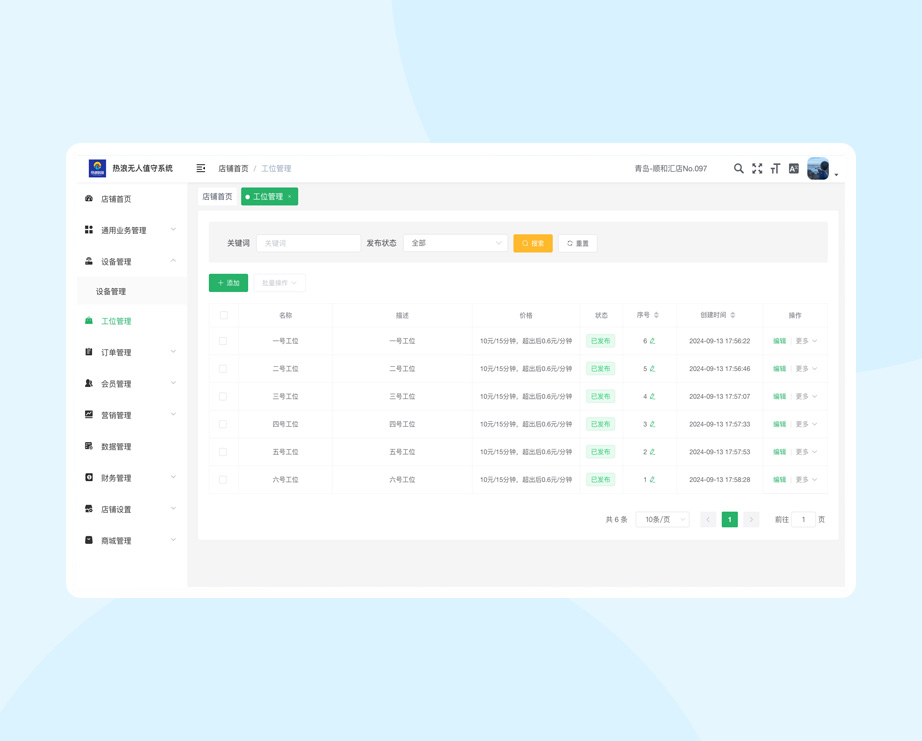
Task: Open 更多 dropdown for 六号工位 row
Action: click(806, 480)
